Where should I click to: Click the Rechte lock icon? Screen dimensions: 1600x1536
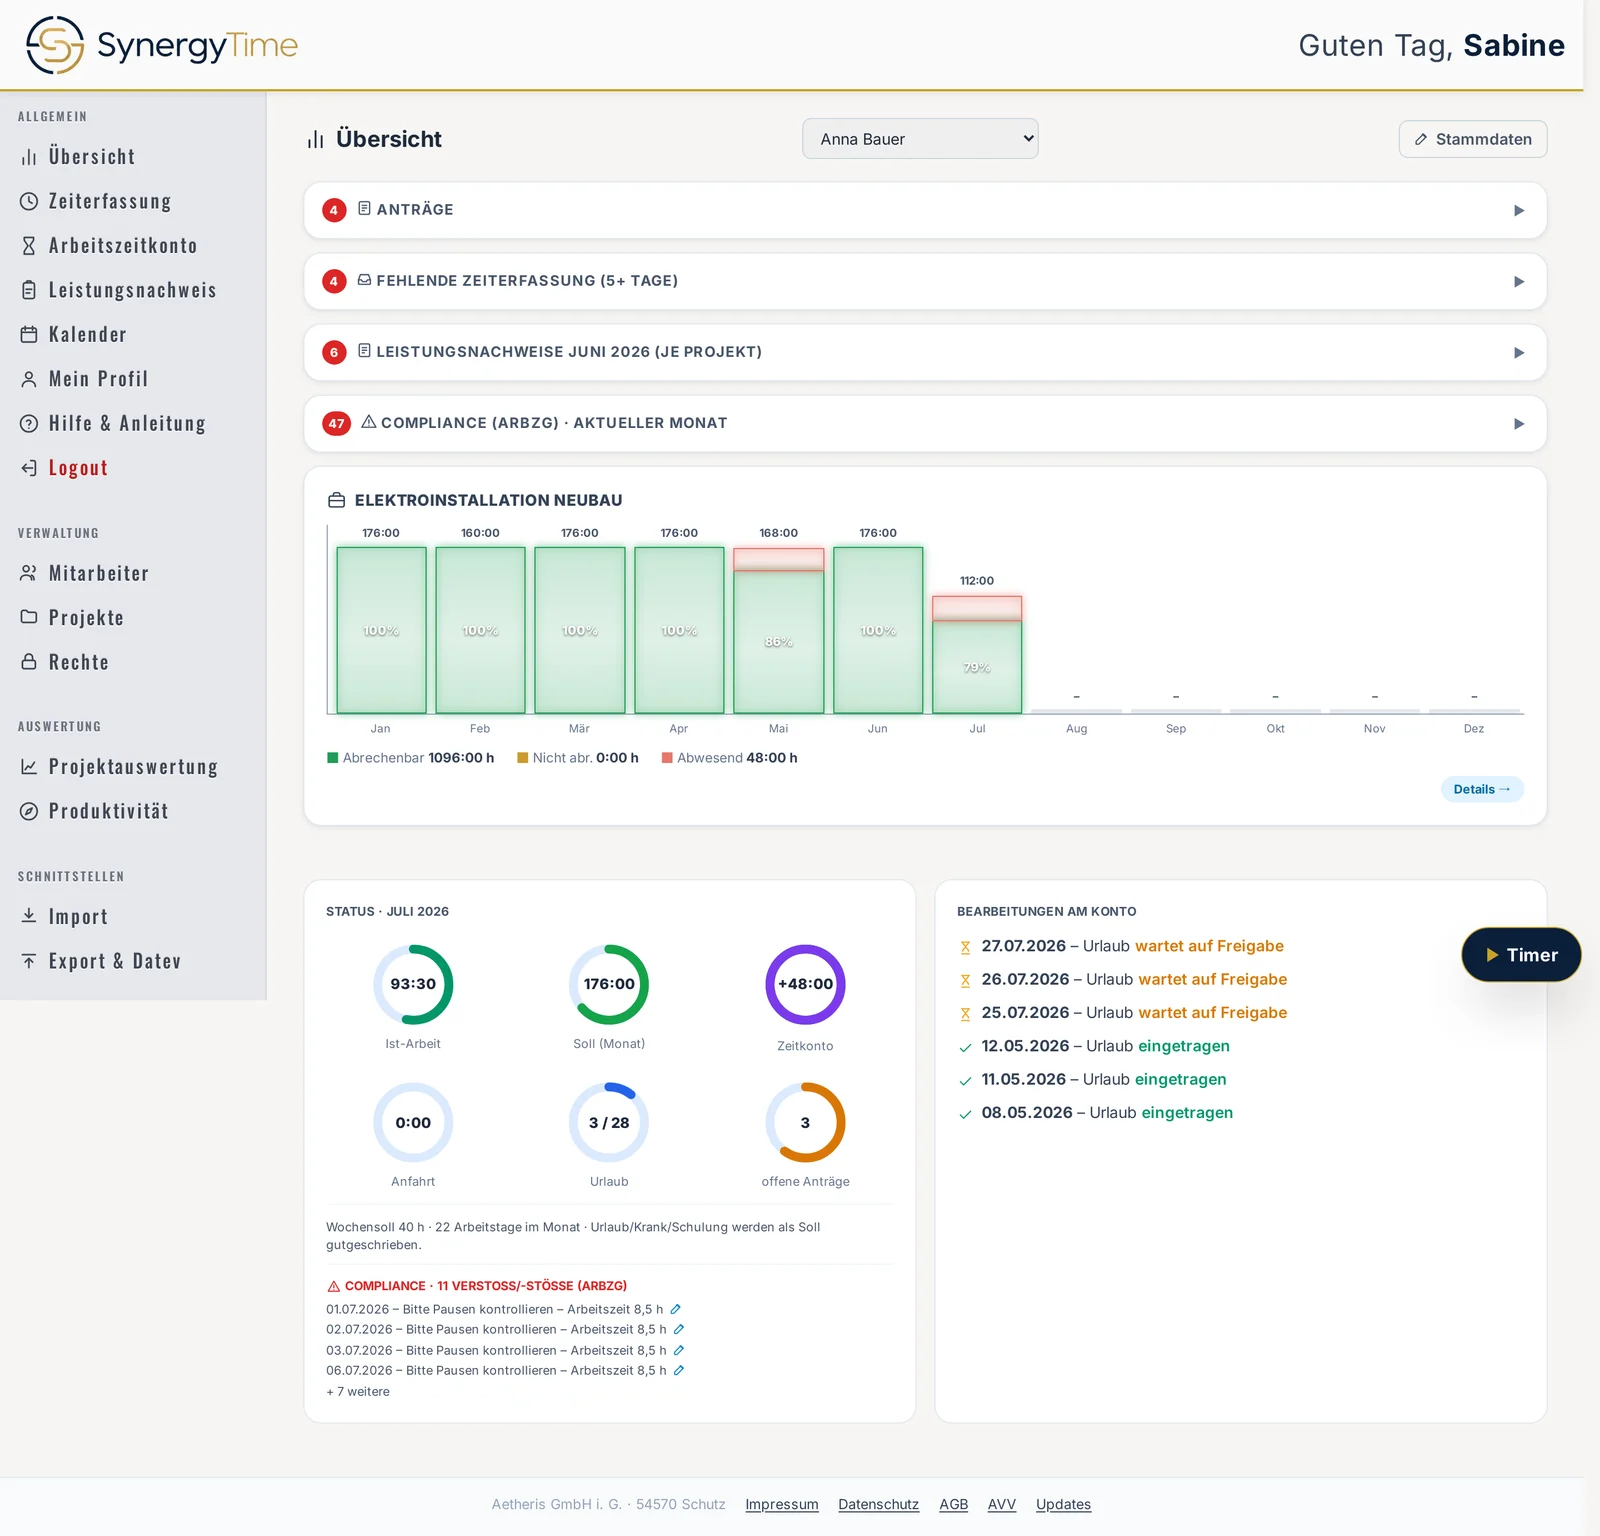29,662
